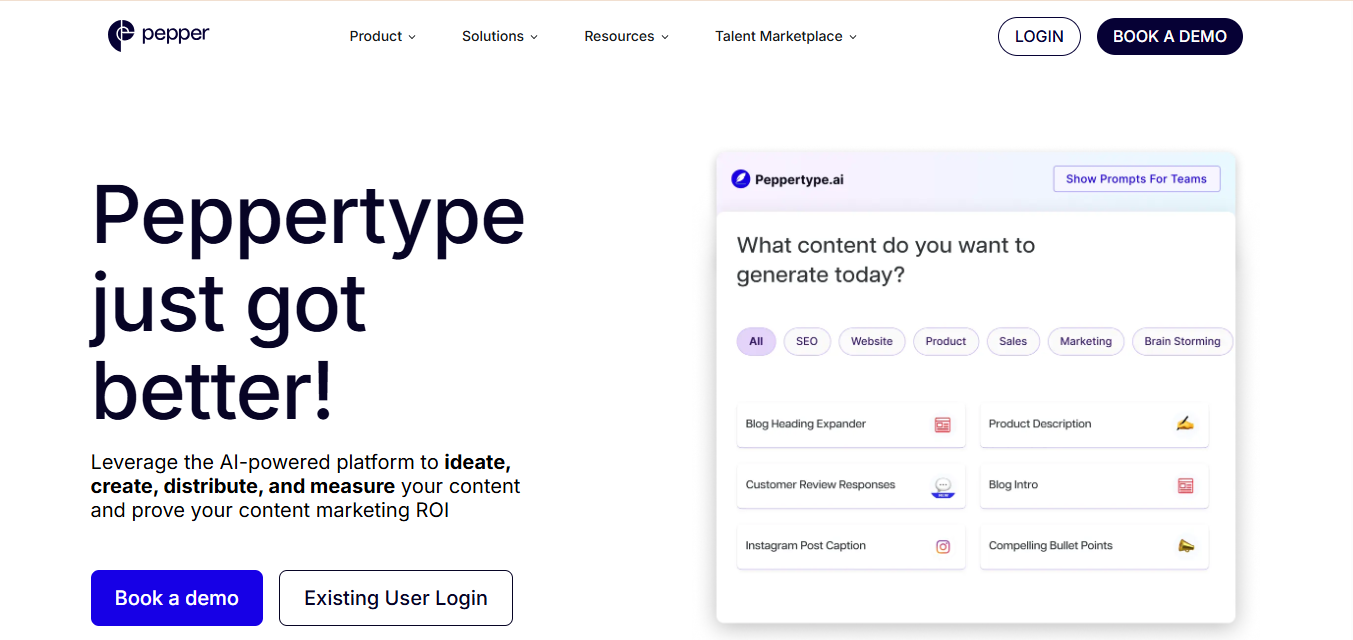Click Show Prompts For Teams button
This screenshot has height=640, width=1353.
[x=1136, y=179]
